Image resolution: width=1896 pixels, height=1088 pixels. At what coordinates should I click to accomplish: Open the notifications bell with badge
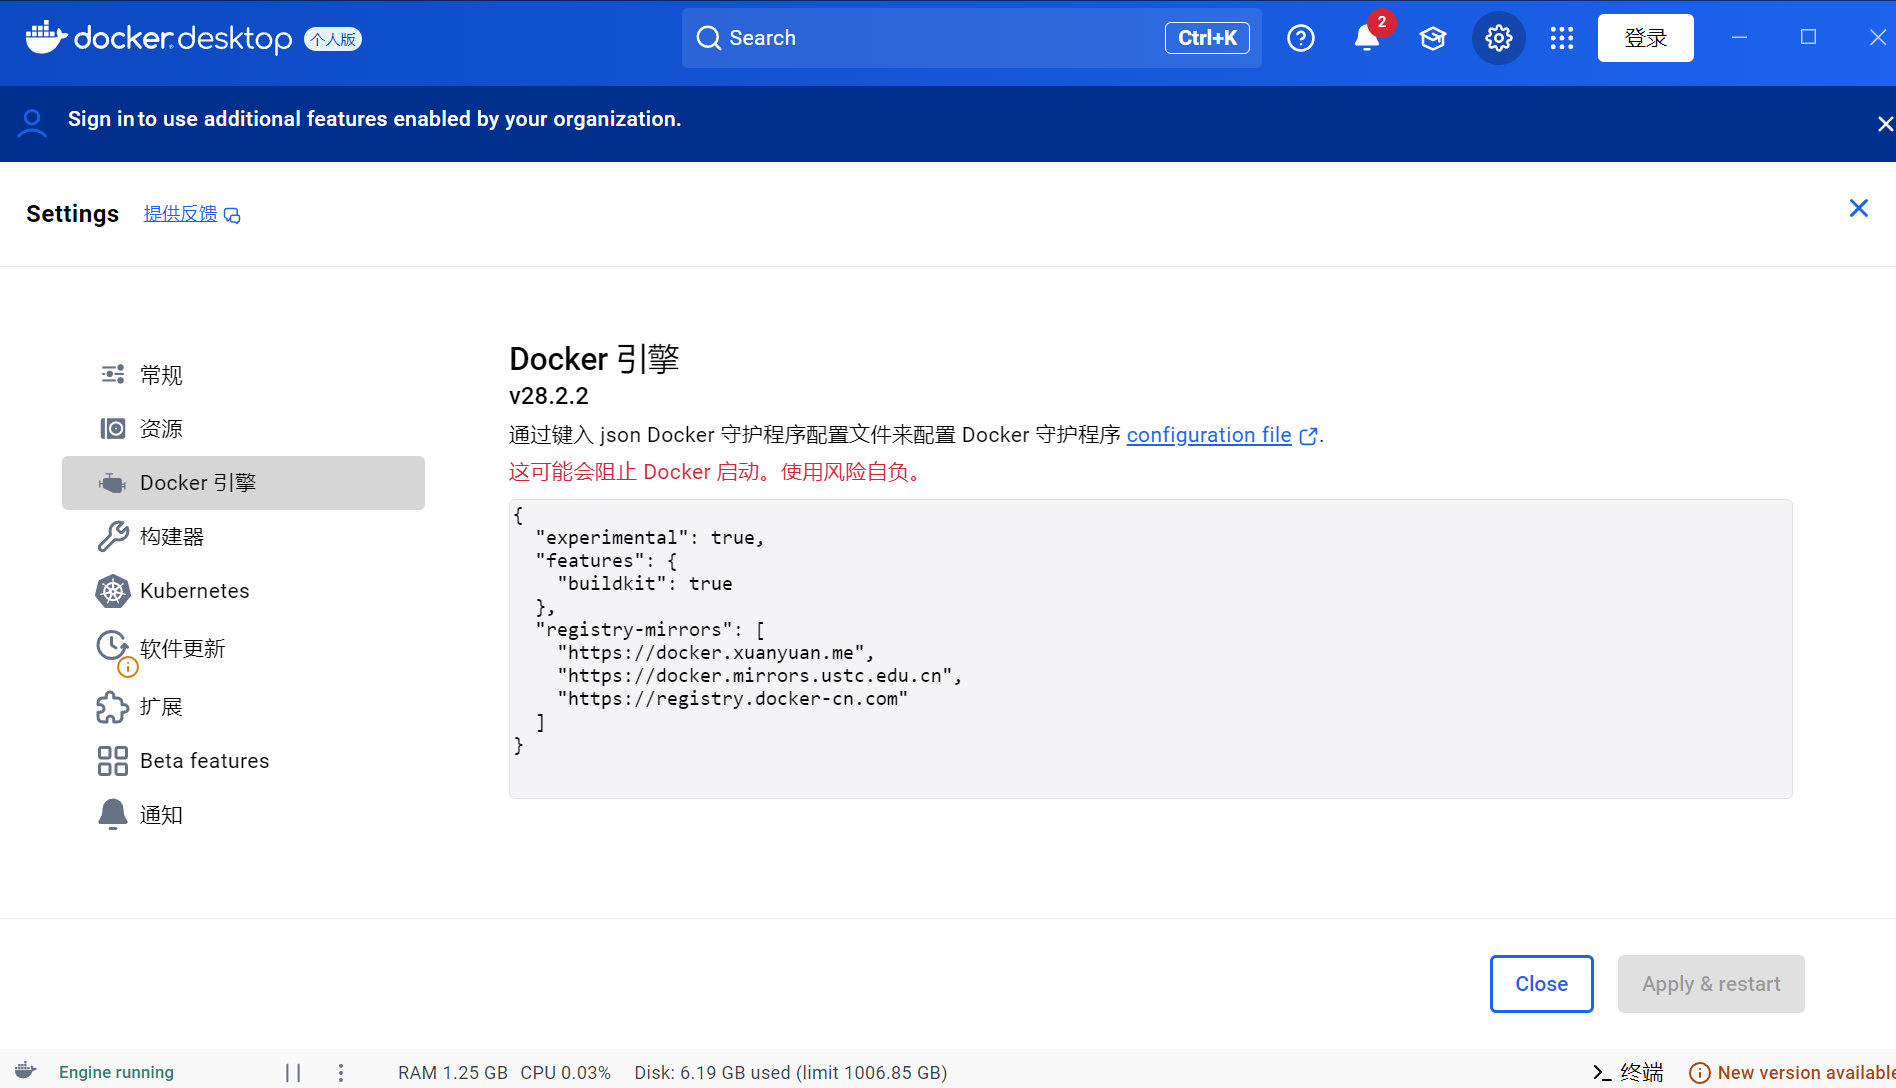tap(1367, 38)
